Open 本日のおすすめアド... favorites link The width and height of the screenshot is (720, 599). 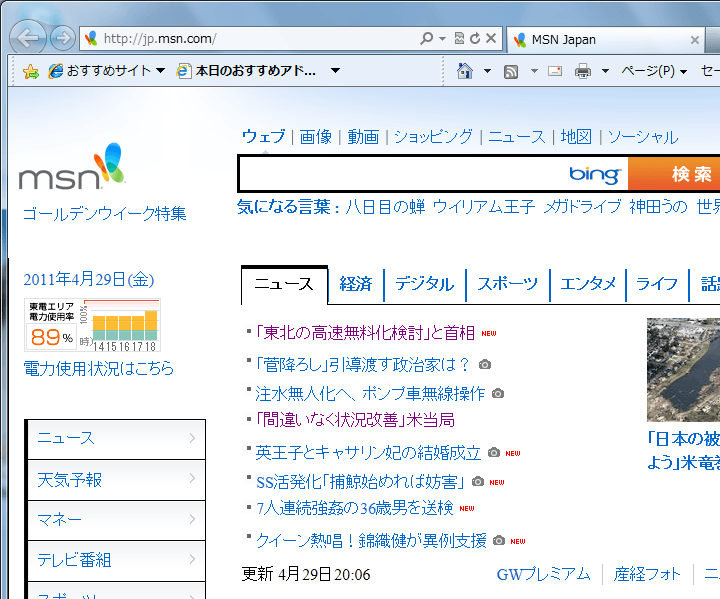(247, 71)
